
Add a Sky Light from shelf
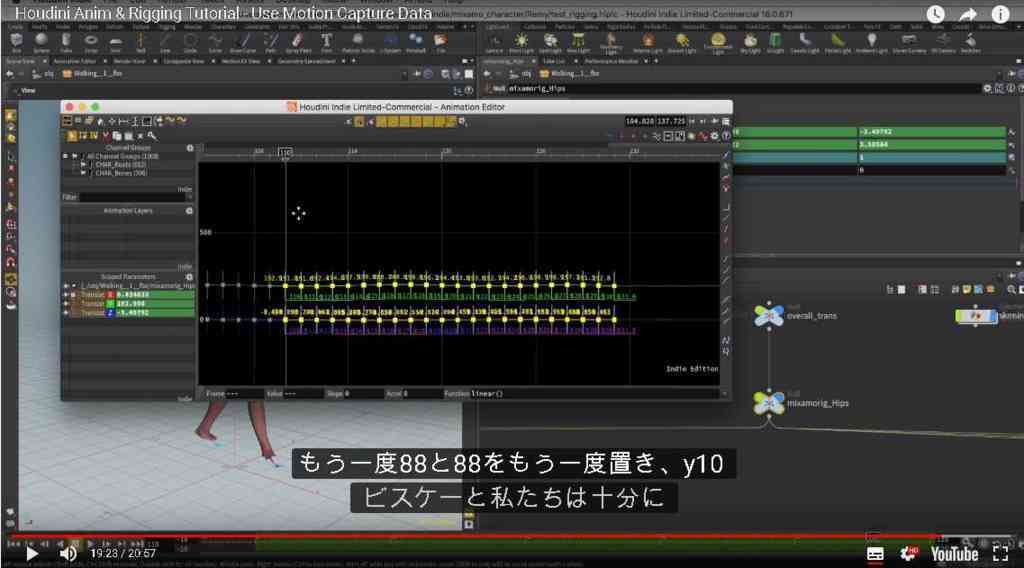[750, 42]
